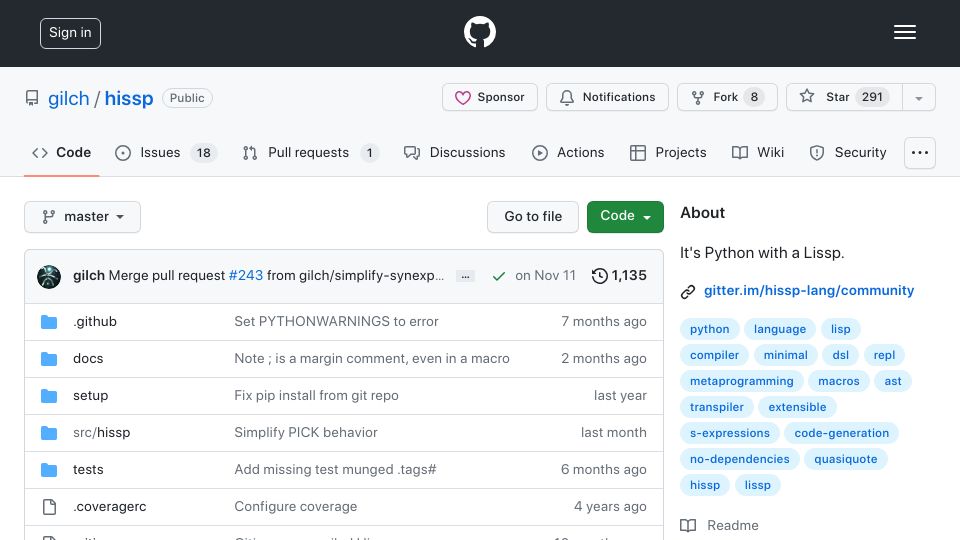Open the docs folder
The height and width of the screenshot is (540, 960).
coord(88,359)
